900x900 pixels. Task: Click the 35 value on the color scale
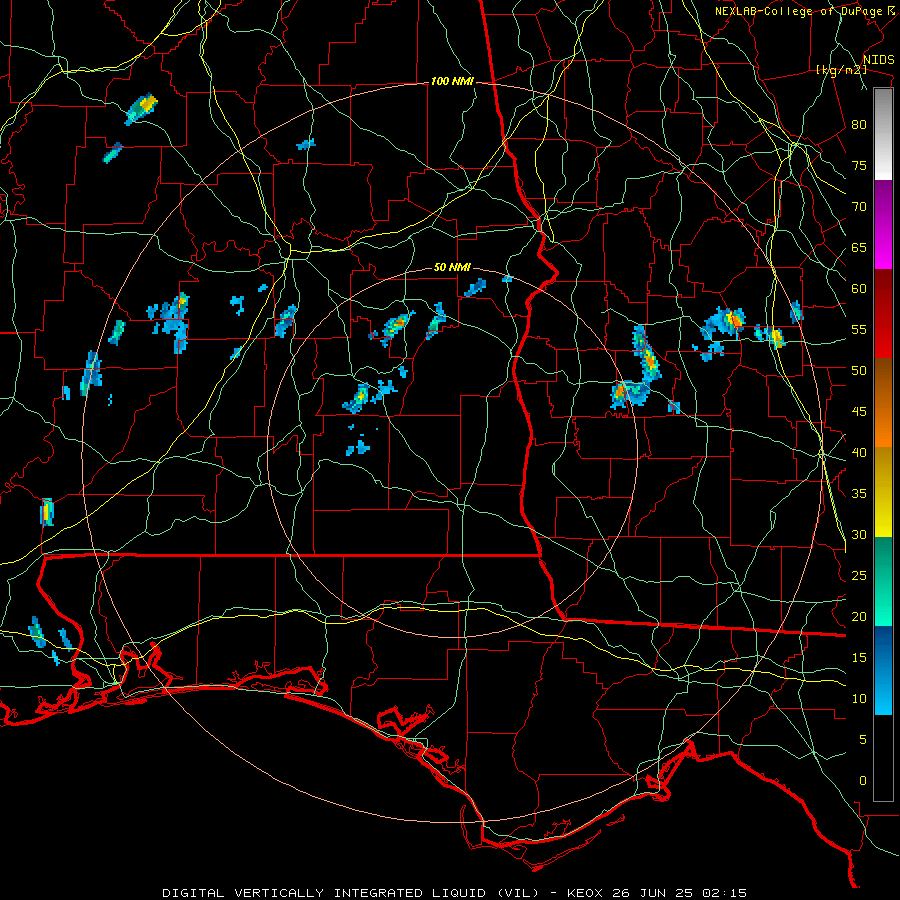click(x=859, y=494)
